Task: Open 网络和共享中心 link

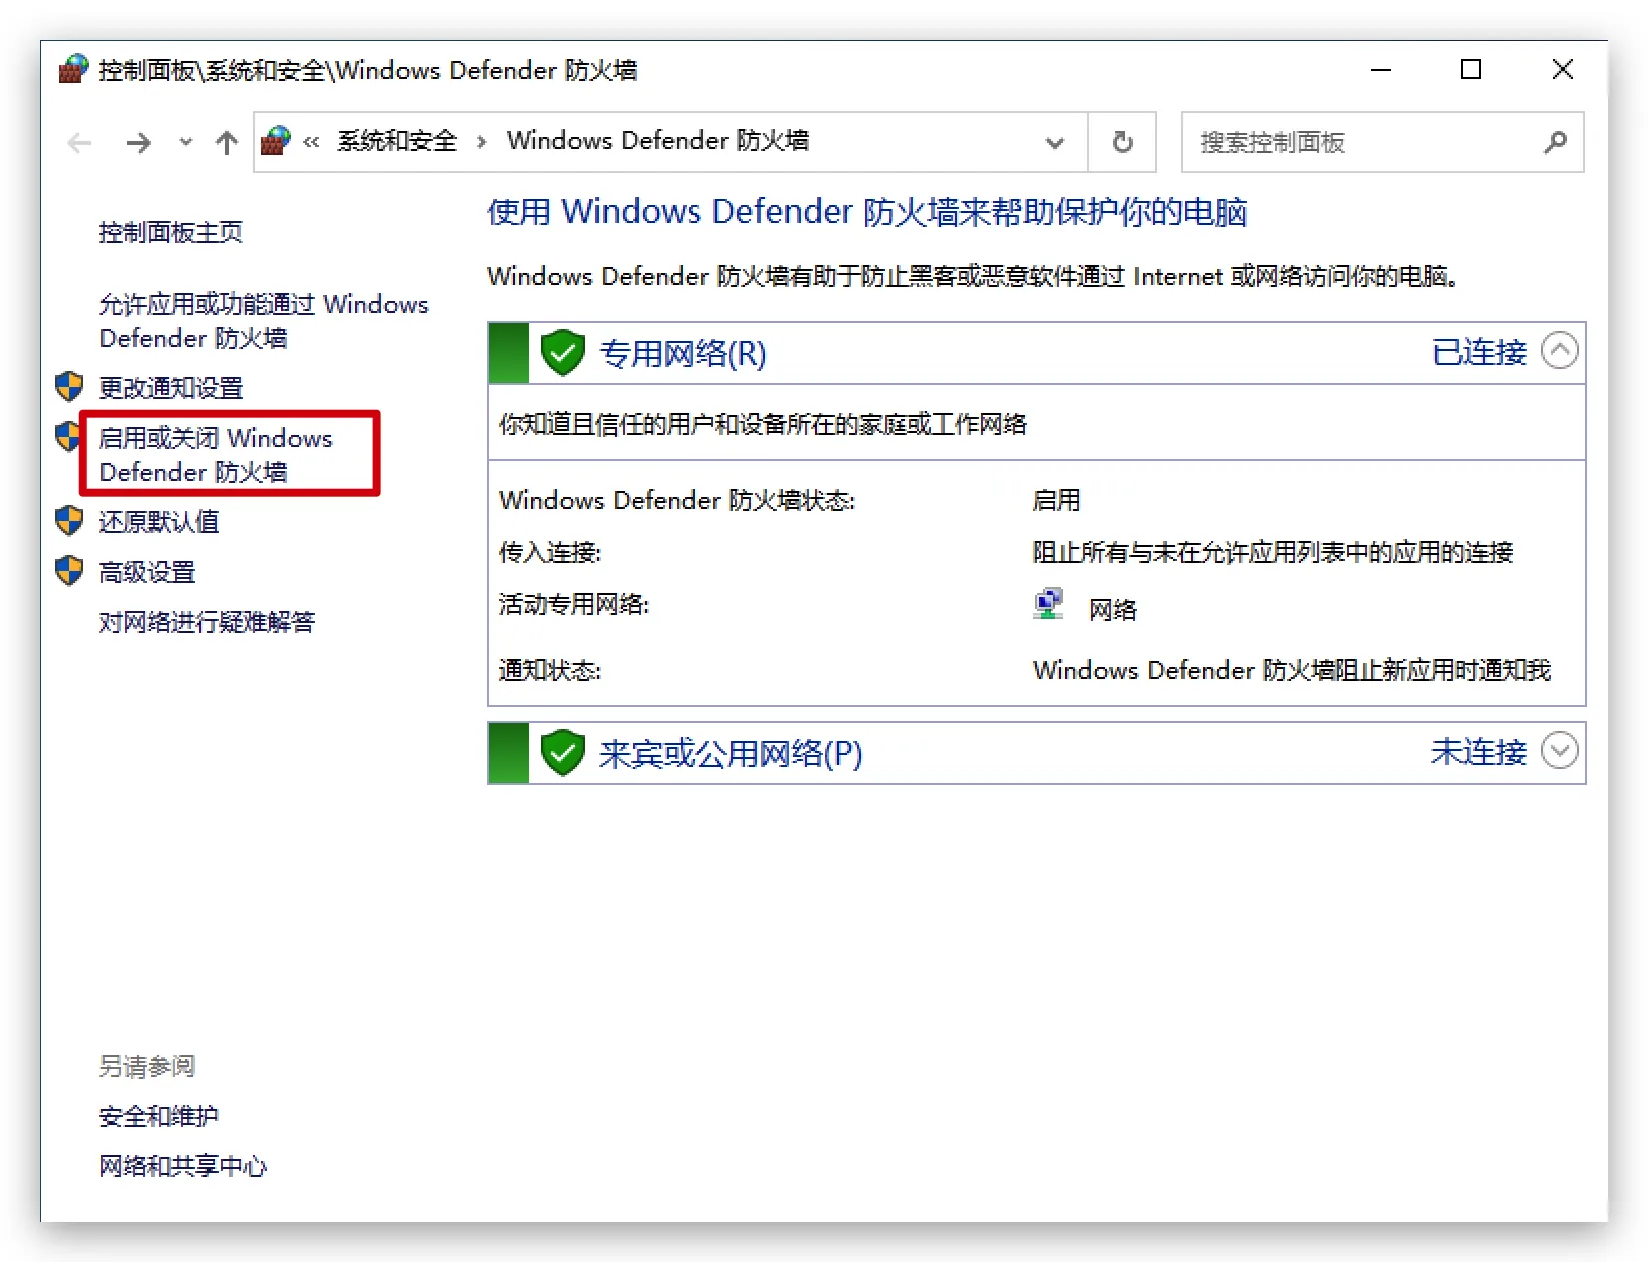Action: point(183,1166)
